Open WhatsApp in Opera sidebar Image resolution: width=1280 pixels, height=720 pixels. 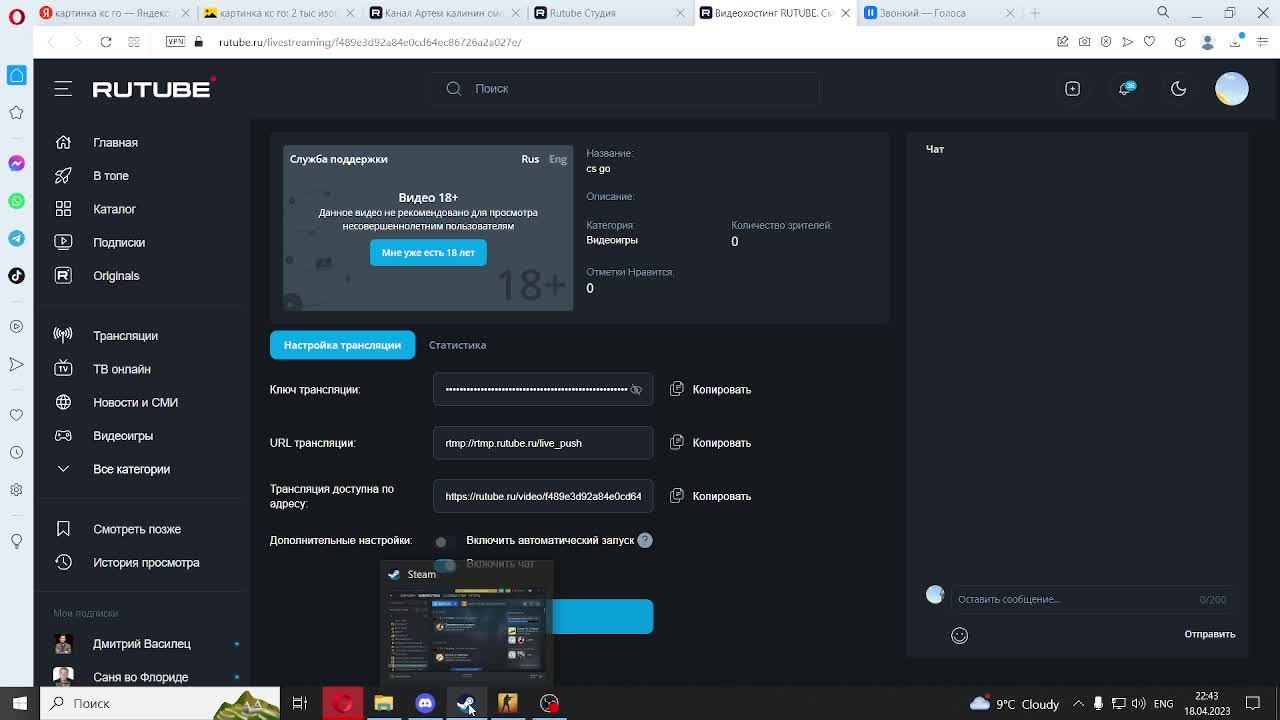17,201
